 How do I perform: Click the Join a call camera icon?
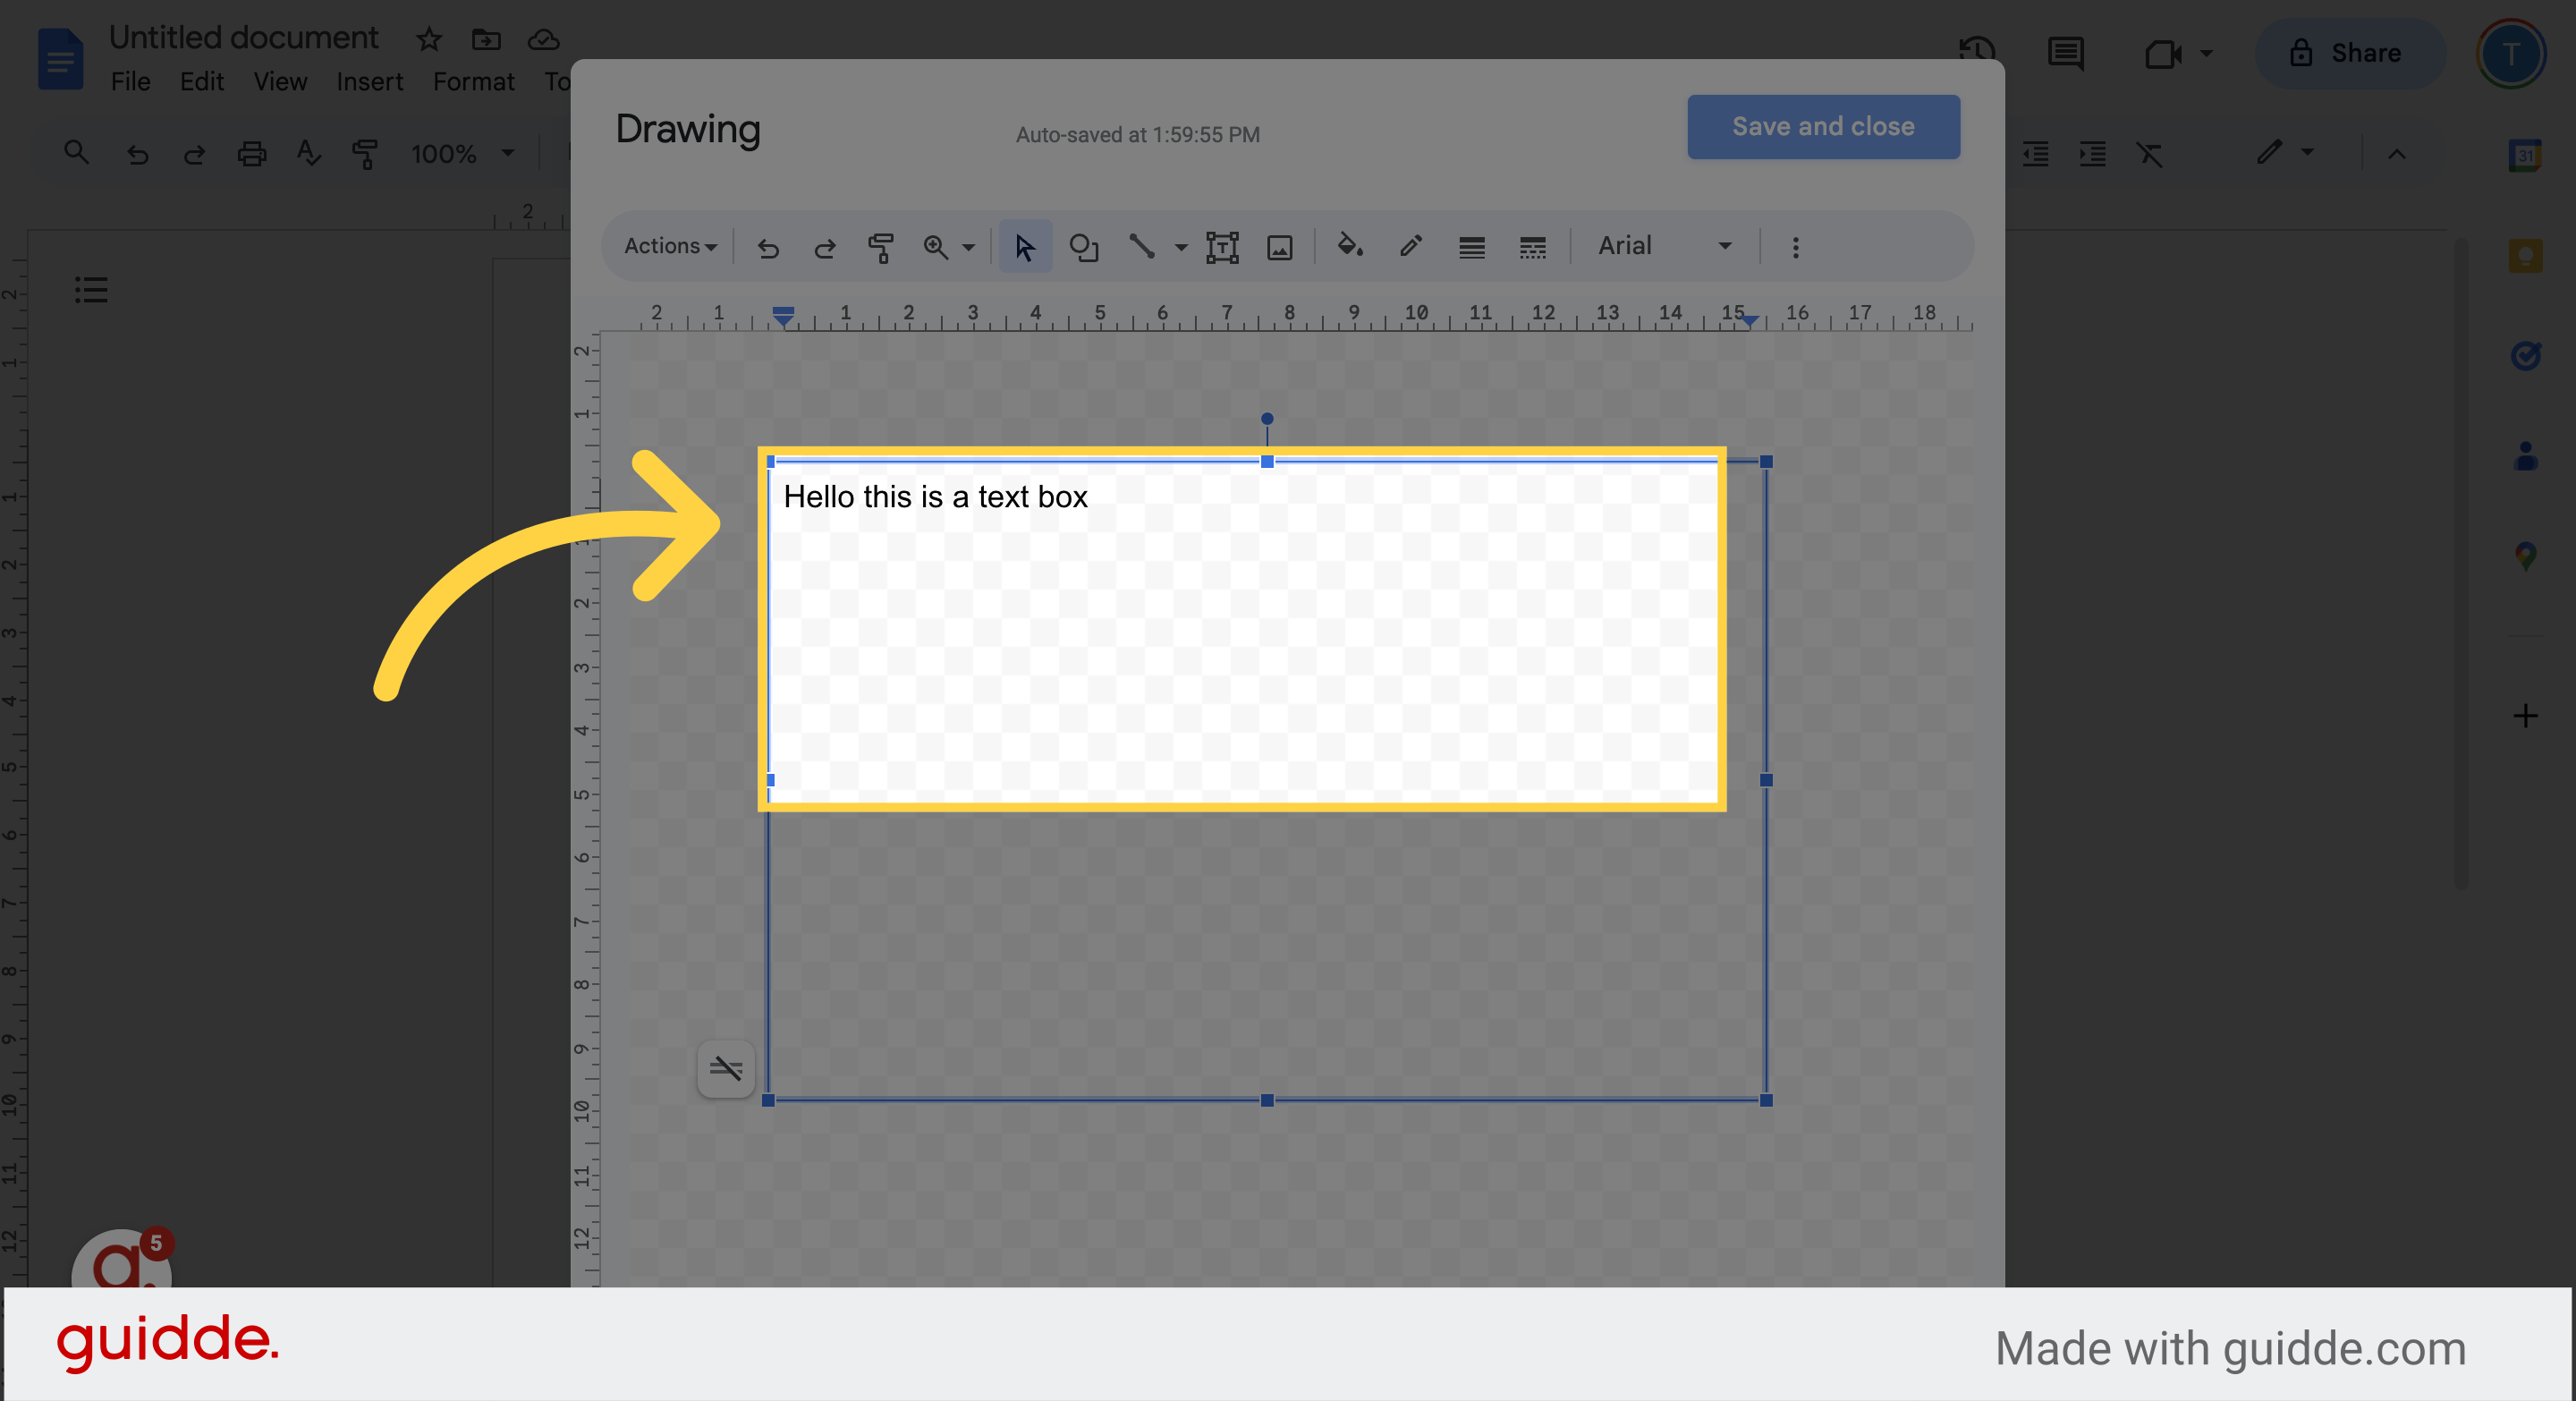[2162, 53]
